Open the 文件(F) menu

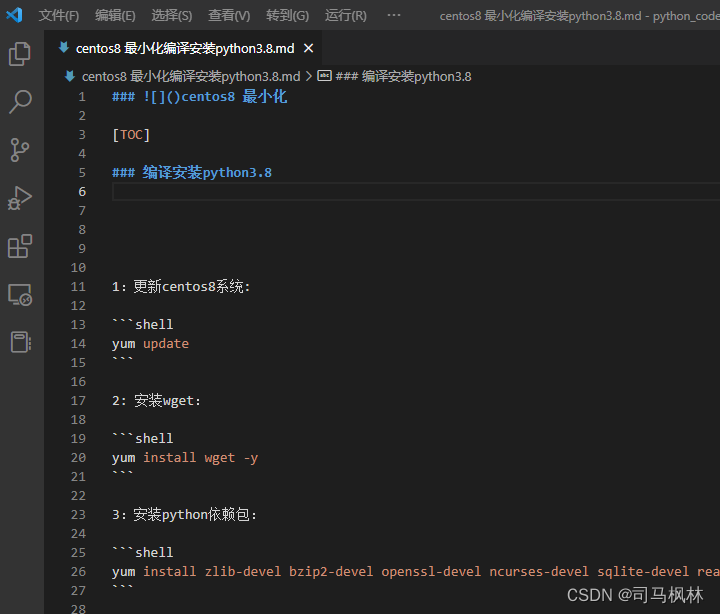tap(59, 16)
